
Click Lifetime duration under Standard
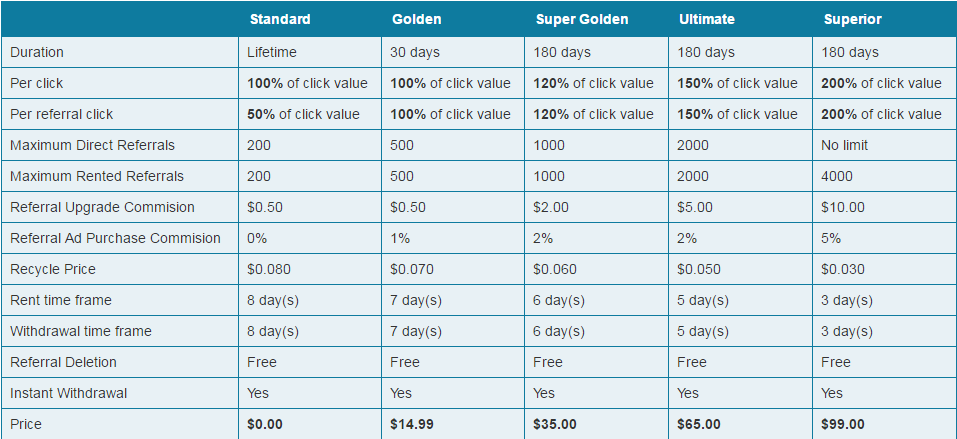click(272, 53)
